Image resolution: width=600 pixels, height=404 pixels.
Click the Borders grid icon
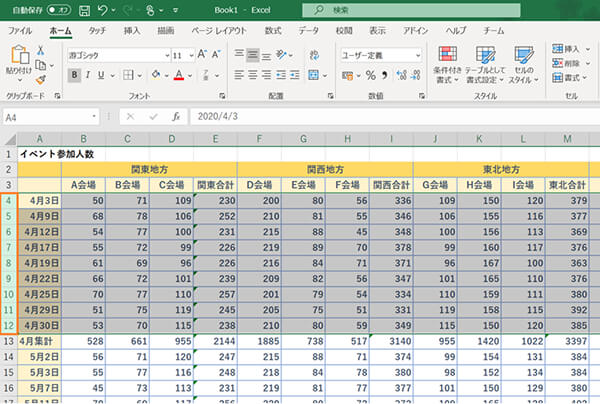point(128,75)
